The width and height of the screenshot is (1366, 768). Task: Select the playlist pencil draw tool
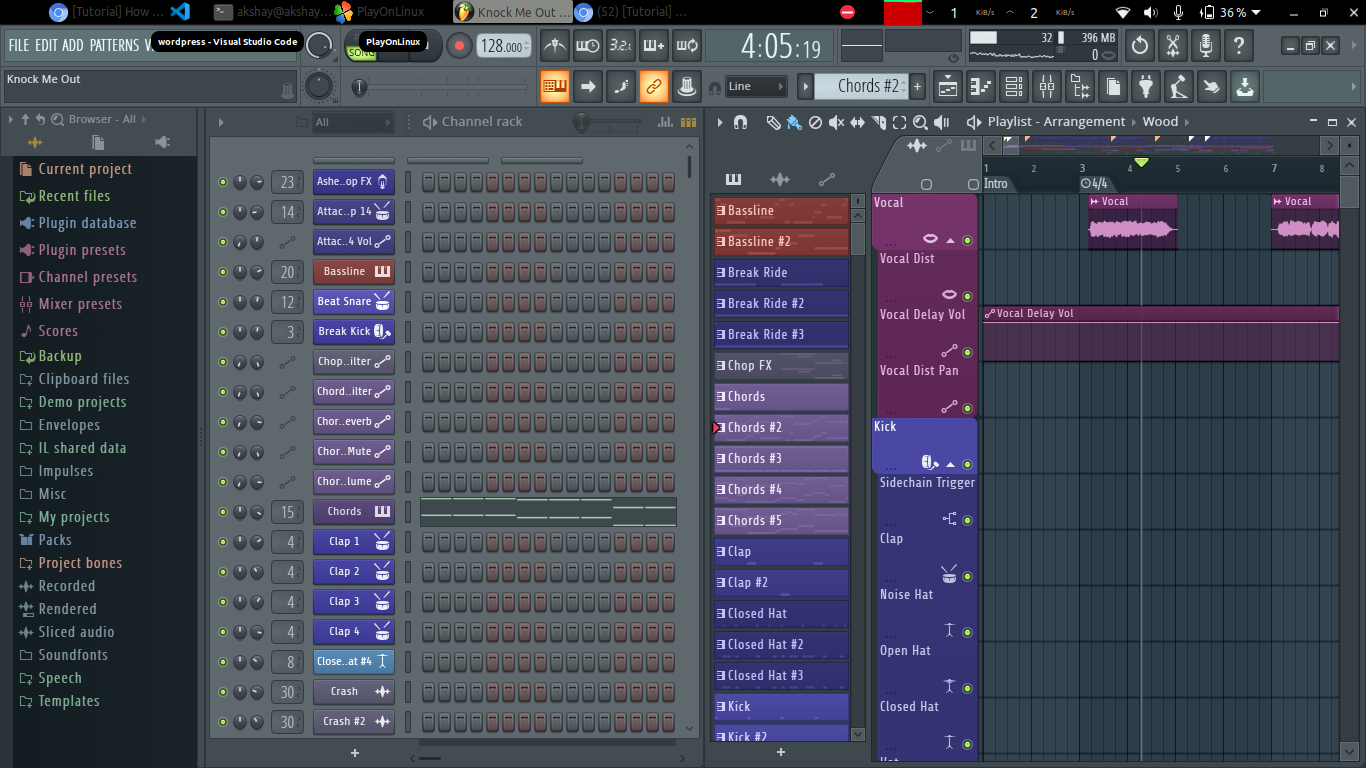click(773, 122)
